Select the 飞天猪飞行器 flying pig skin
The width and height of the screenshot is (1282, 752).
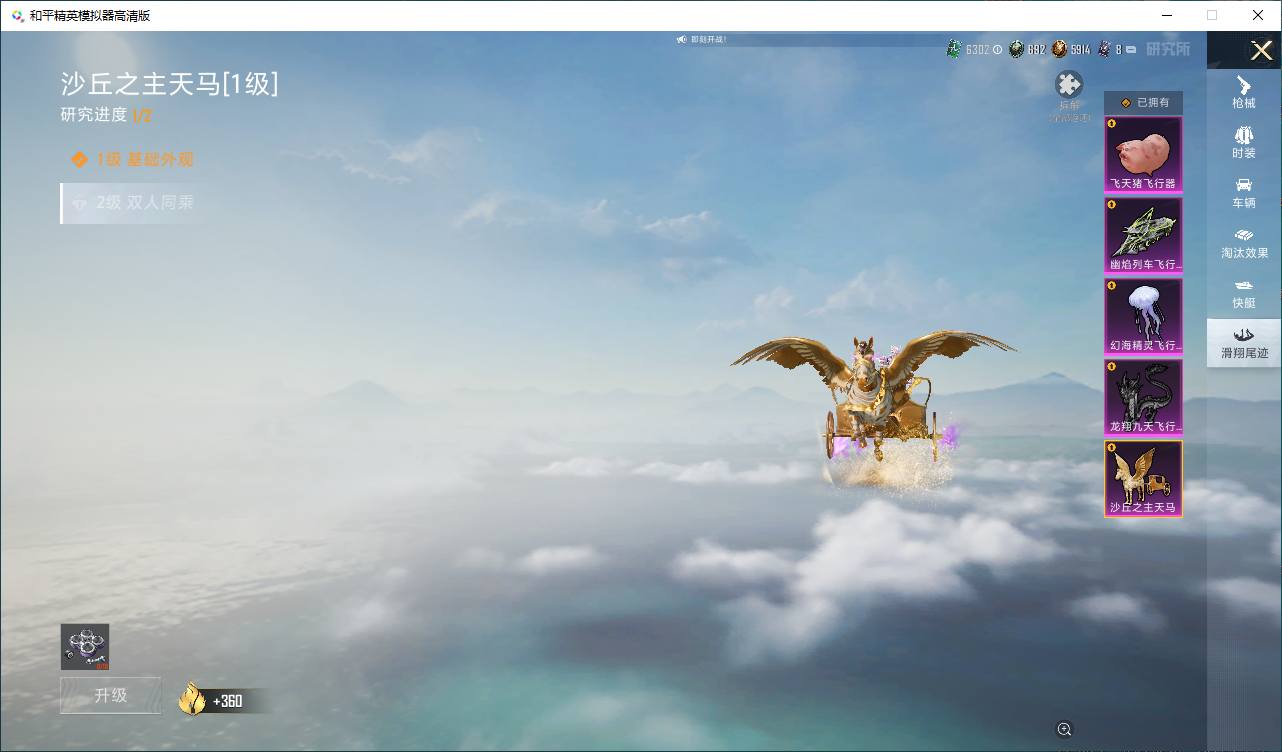pyautogui.click(x=1143, y=154)
